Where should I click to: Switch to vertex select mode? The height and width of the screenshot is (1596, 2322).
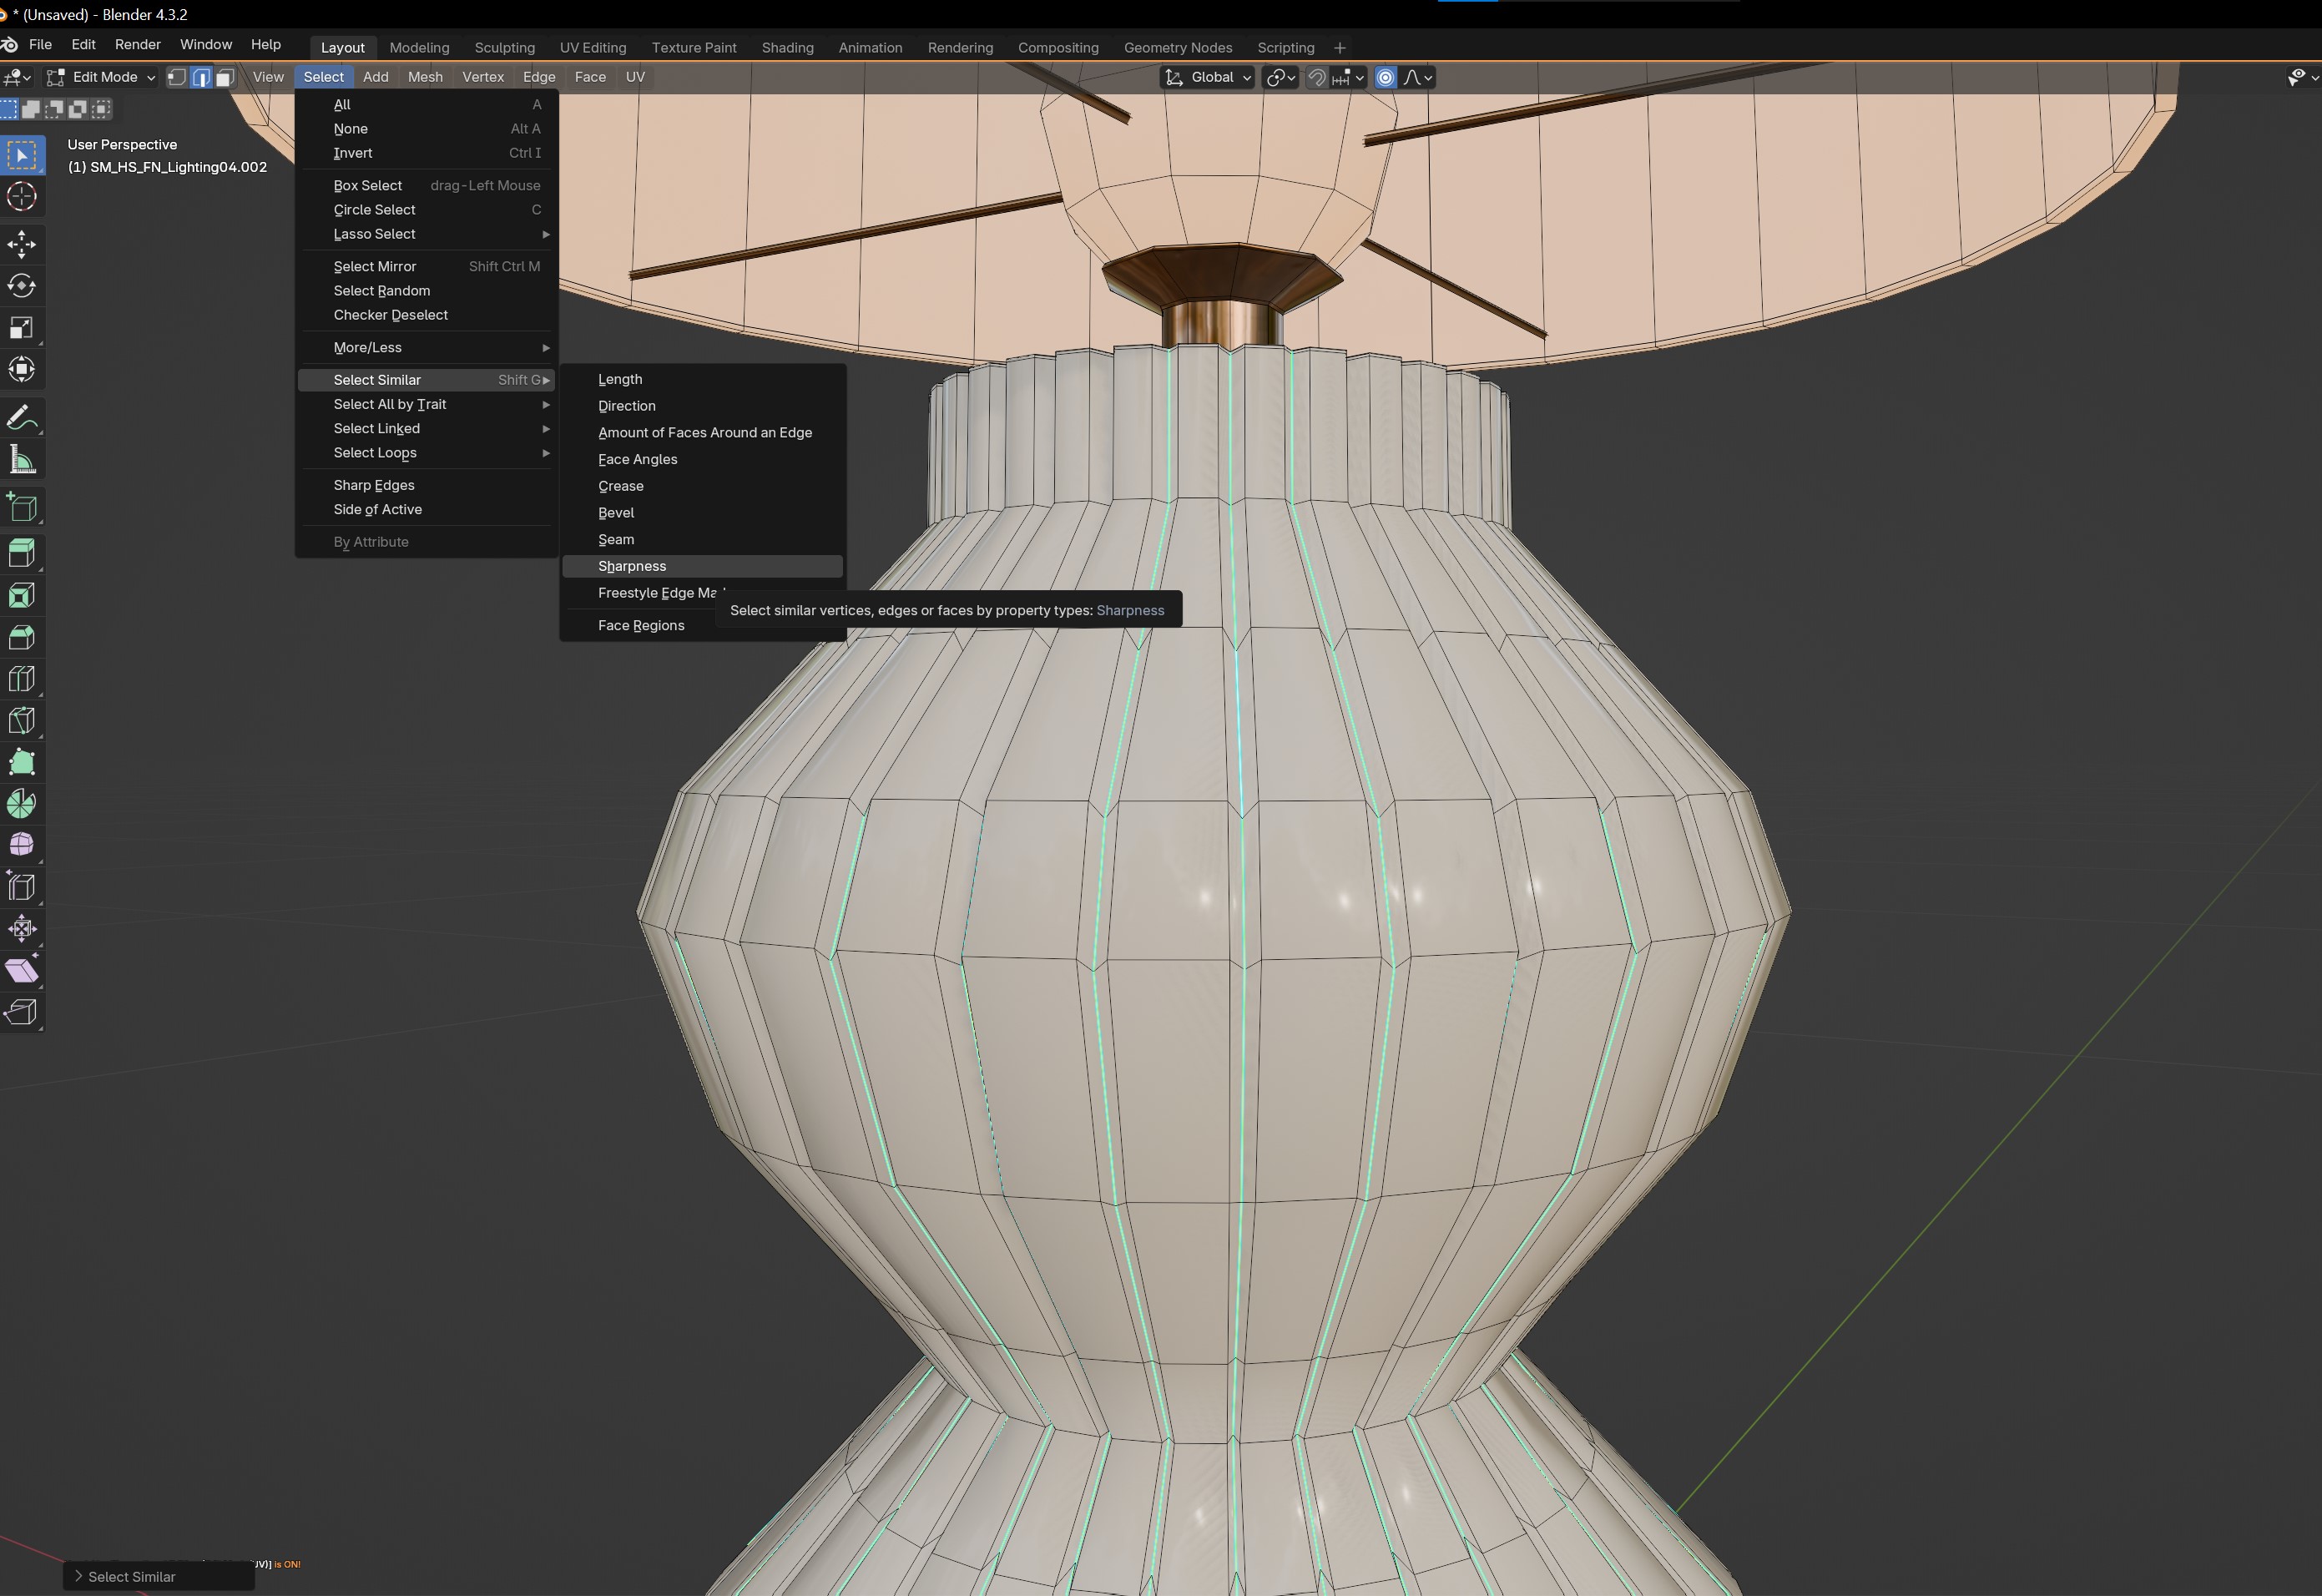[177, 77]
